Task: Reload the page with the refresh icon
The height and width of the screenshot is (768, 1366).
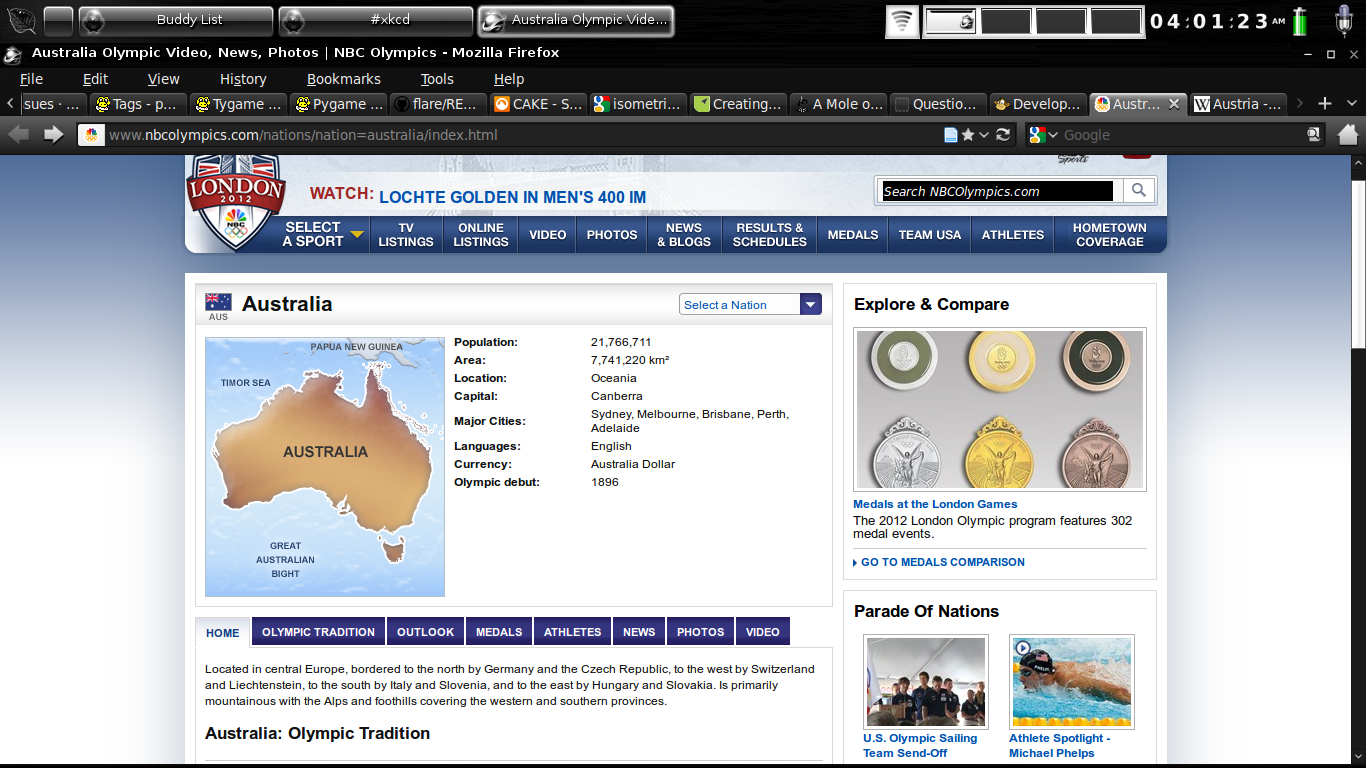Action: pyautogui.click(x=1003, y=135)
